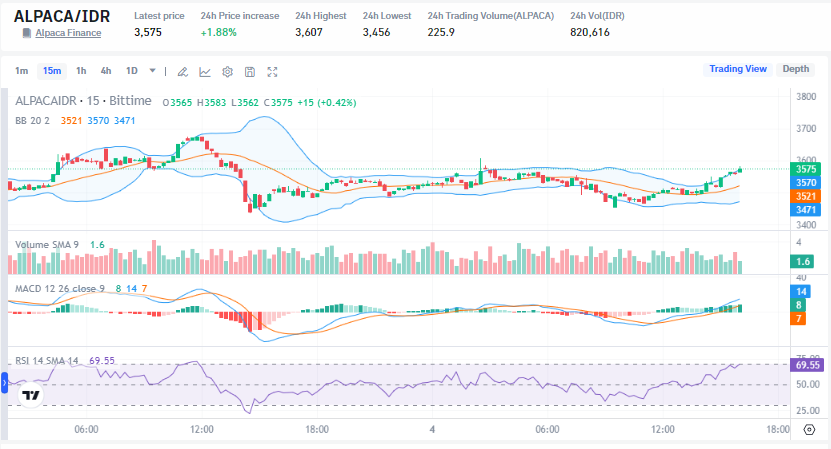This screenshot has width=831, height=449.
Task: Click the 3575 current price tag
Action: 806,169
